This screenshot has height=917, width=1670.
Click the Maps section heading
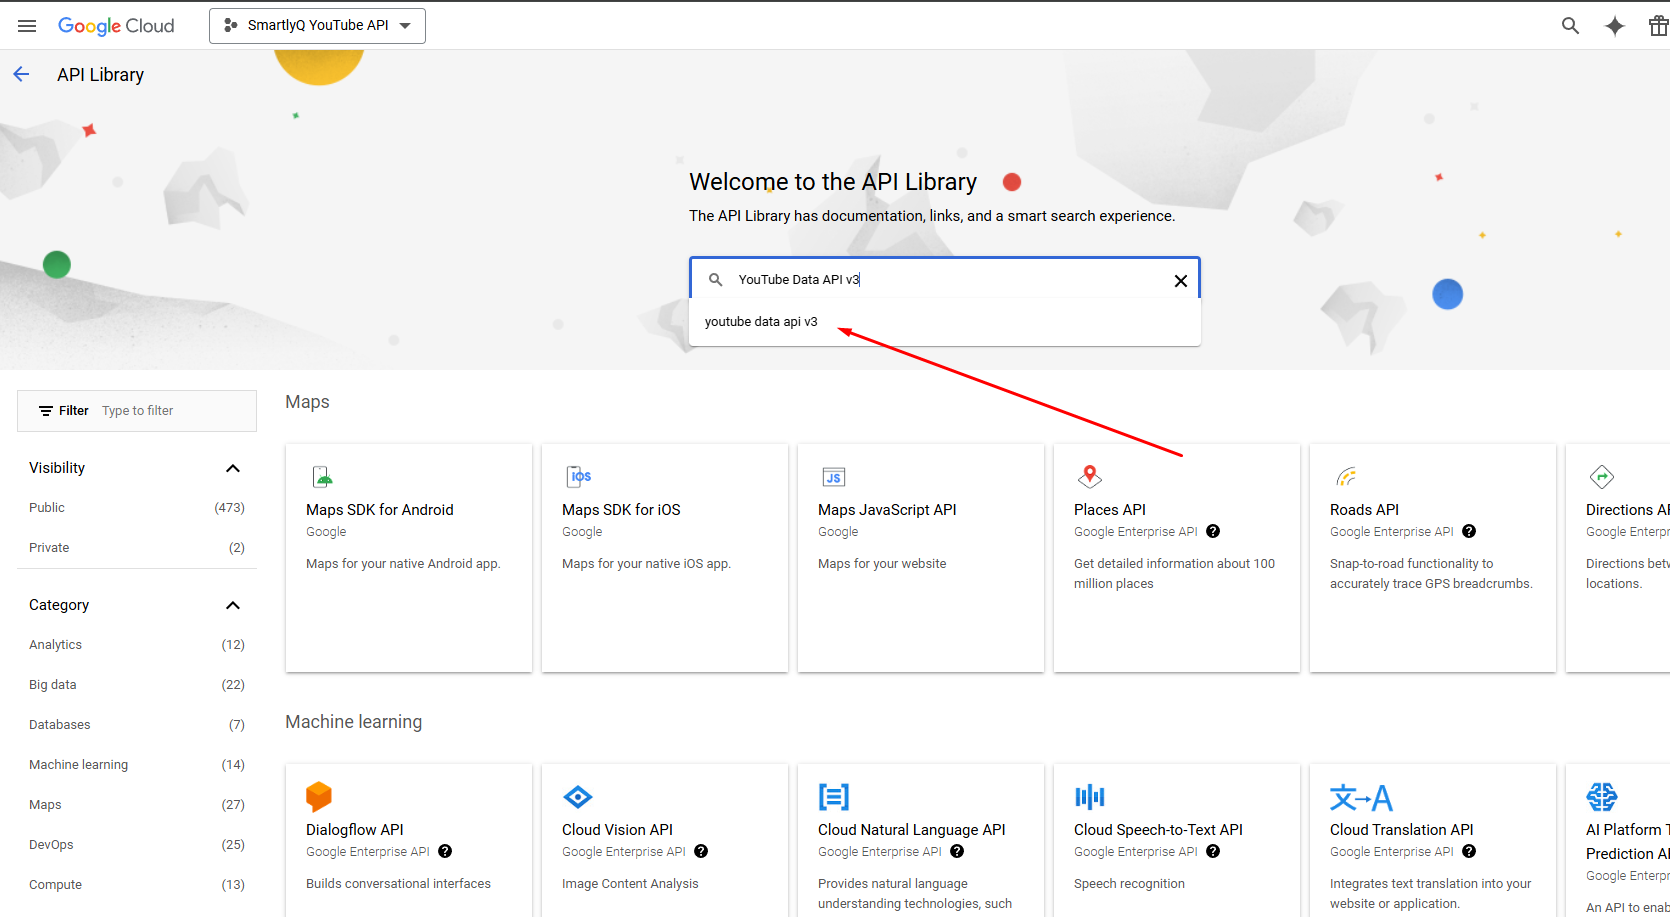point(307,402)
